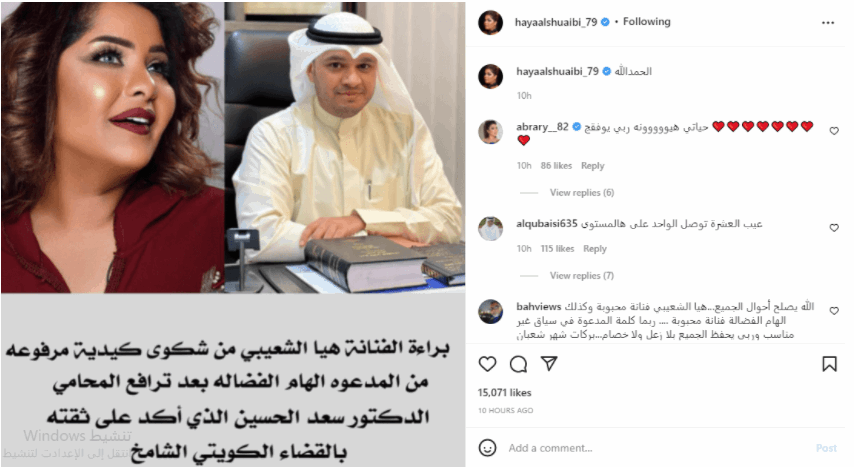
Task: Toggle like on bahviews comment
Action: click(x=834, y=311)
